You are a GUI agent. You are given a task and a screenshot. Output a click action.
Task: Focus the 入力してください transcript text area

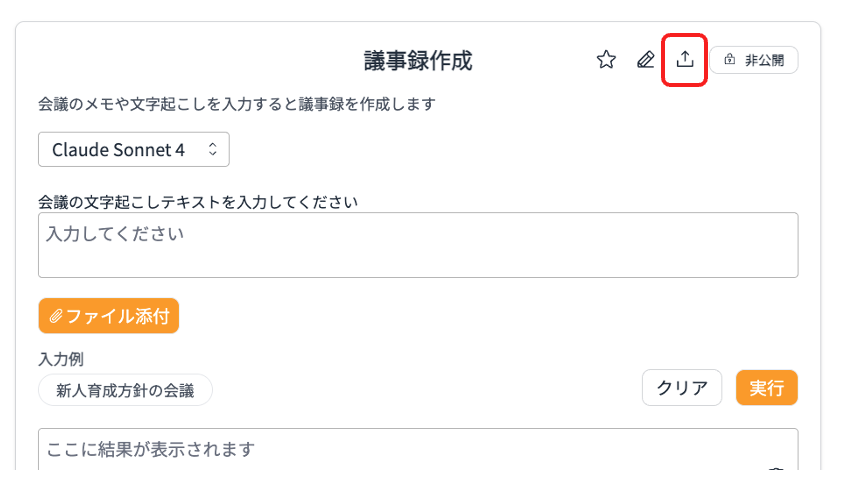point(418,245)
